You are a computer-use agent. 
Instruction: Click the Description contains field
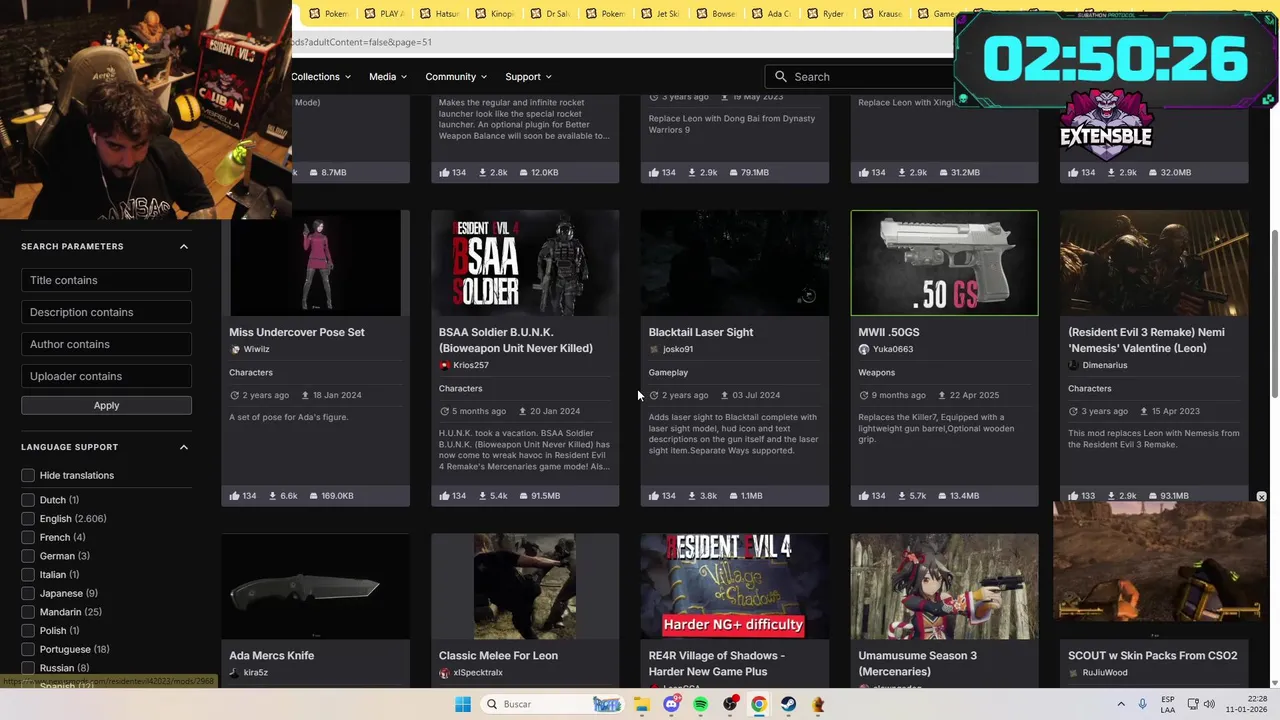[106, 312]
